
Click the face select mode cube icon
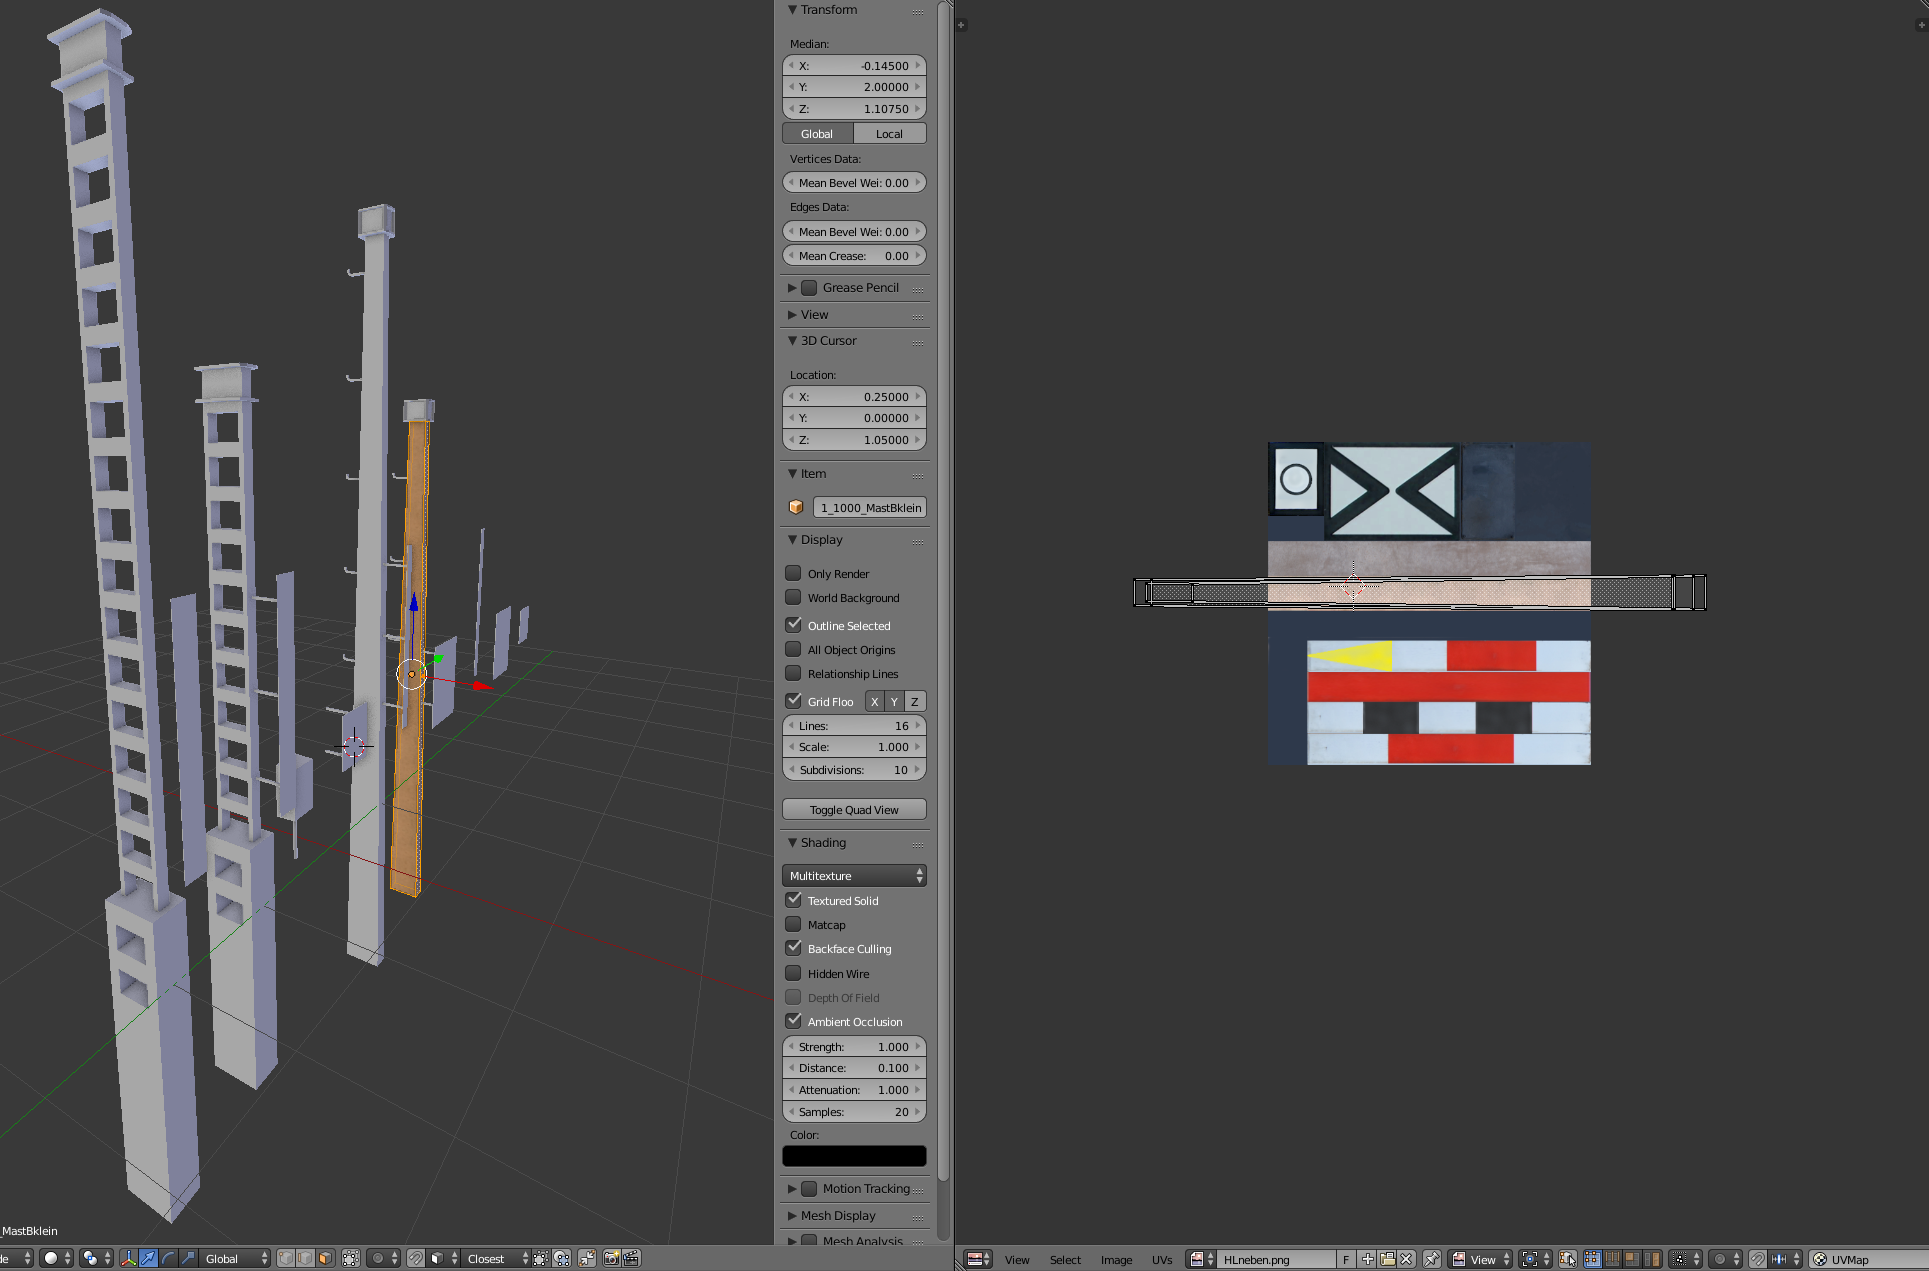[325, 1258]
